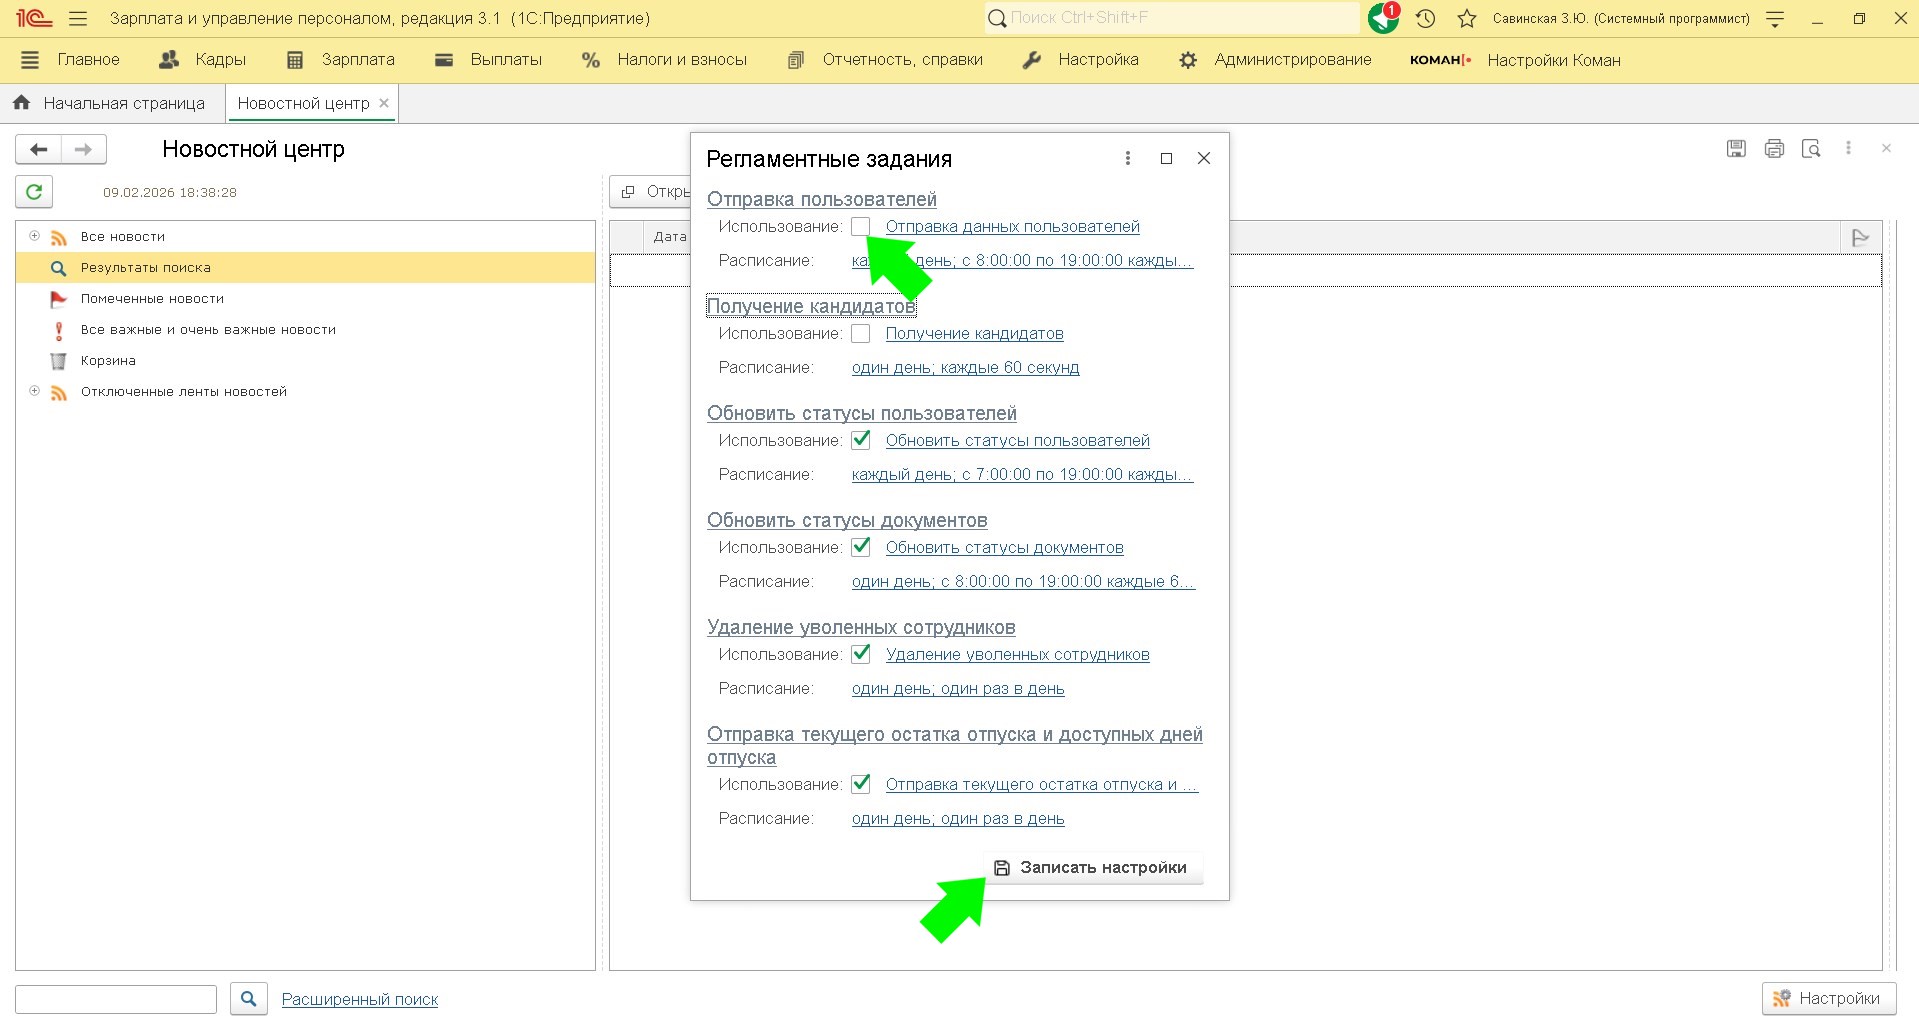Click the magnifier search button at bottom
The width and height of the screenshot is (1919, 1032).
click(x=249, y=998)
